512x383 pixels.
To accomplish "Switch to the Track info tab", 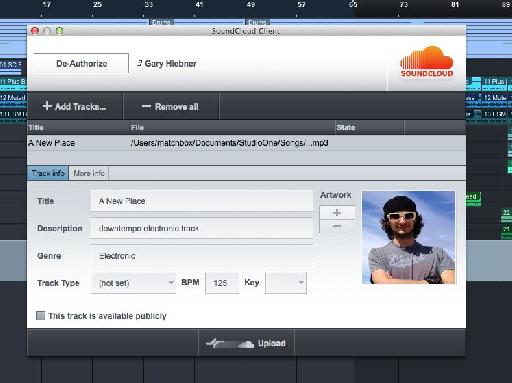I will [48, 173].
